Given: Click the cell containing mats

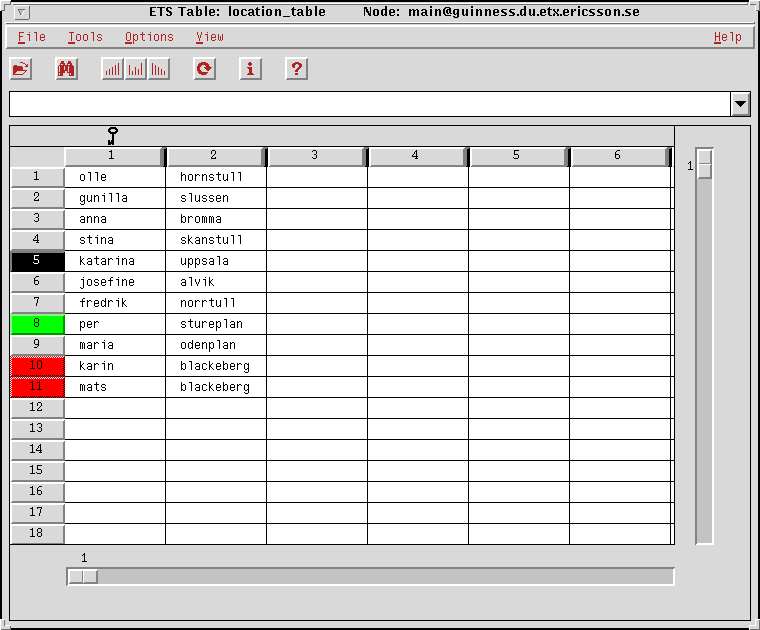Looking at the screenshot, I should 115,387.
